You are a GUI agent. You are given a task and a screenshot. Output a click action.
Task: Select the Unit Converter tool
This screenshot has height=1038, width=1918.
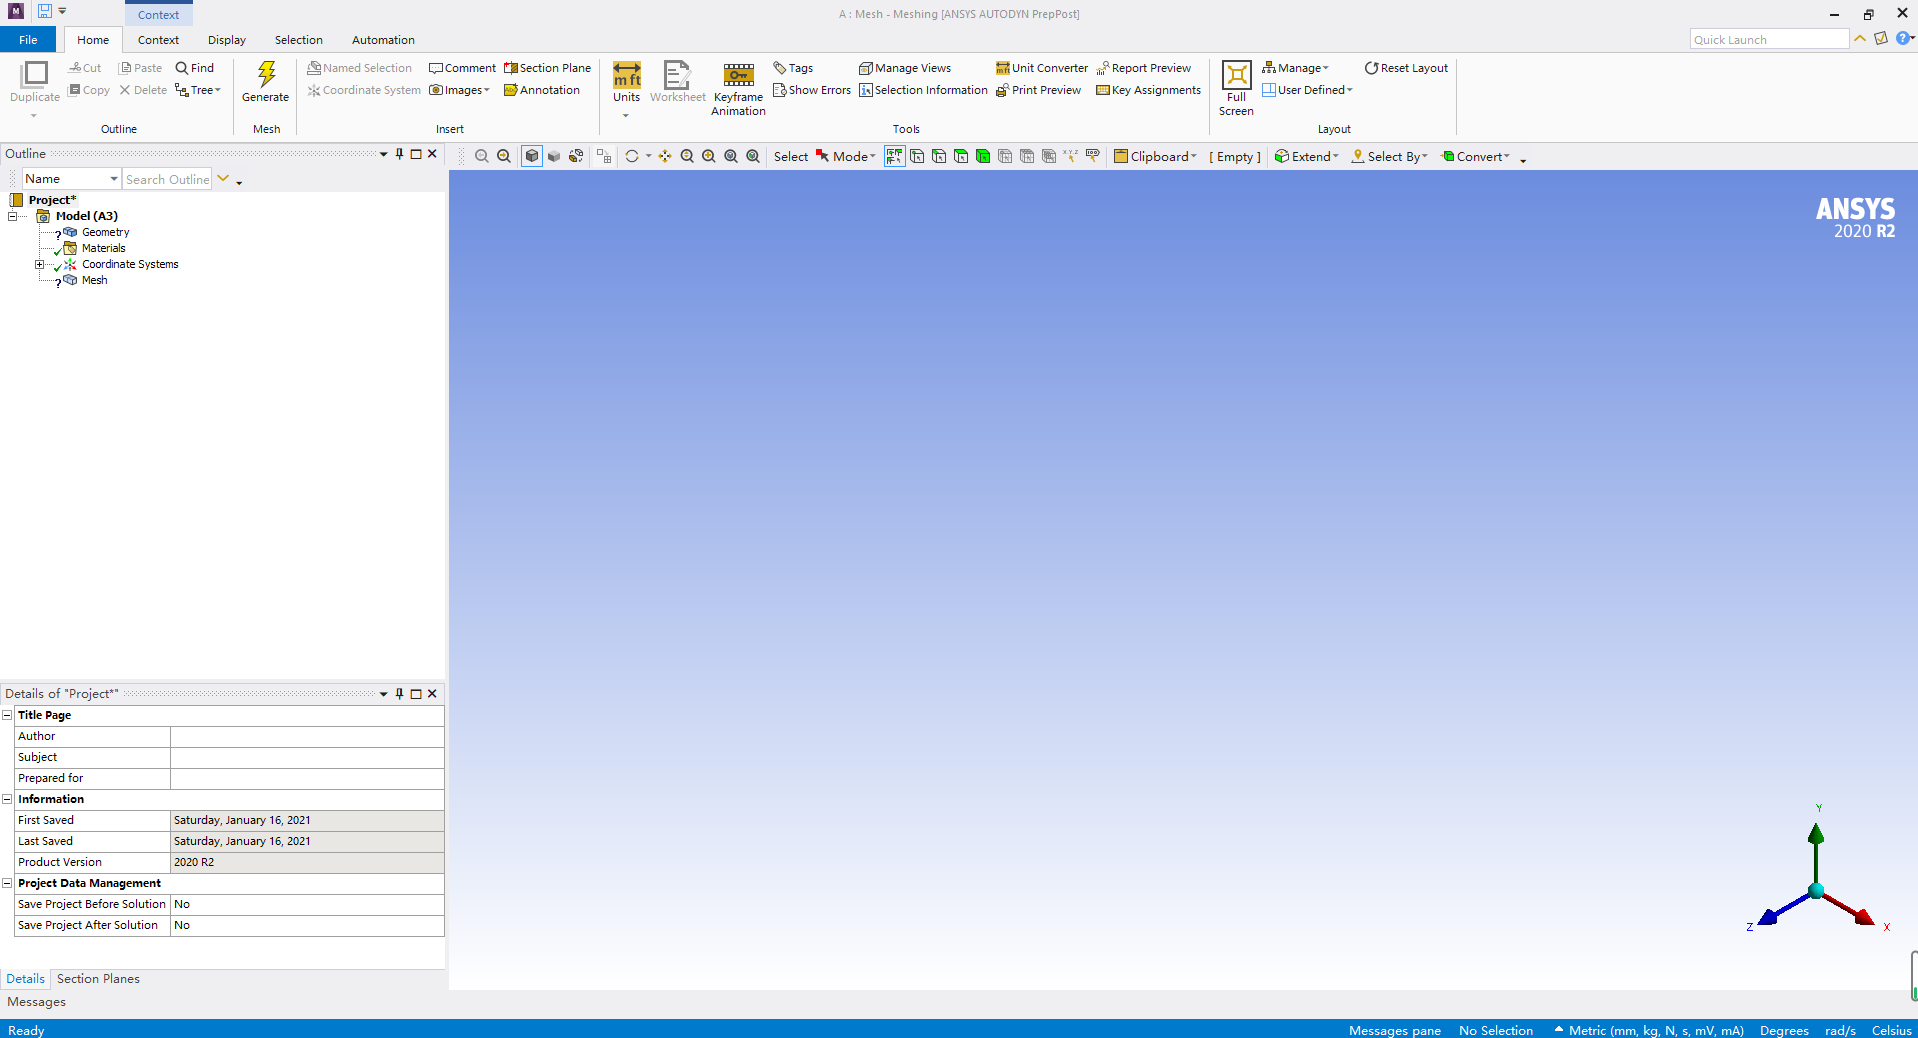[1040, 67]
